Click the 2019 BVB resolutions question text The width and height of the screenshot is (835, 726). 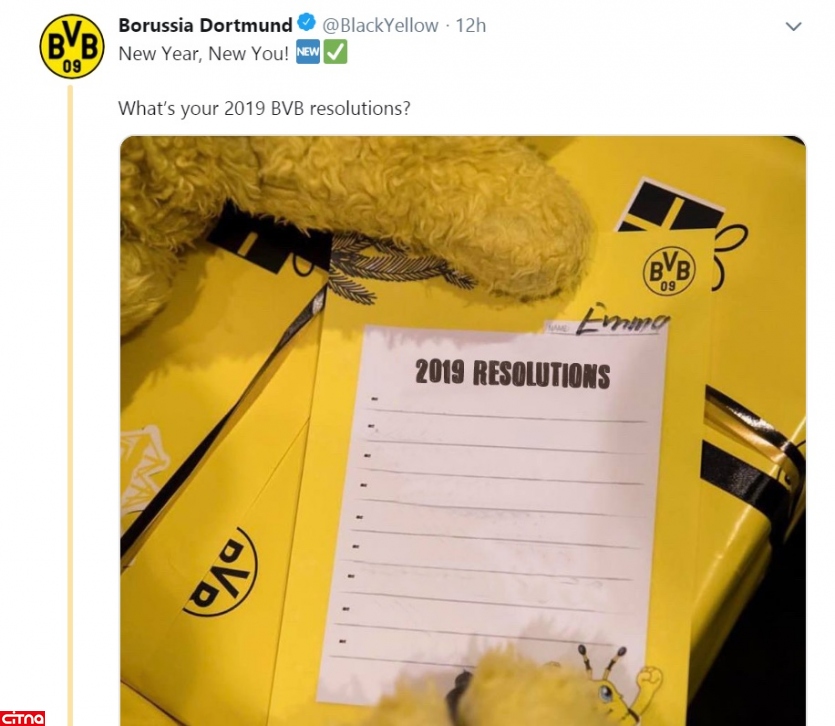(264, 108)
